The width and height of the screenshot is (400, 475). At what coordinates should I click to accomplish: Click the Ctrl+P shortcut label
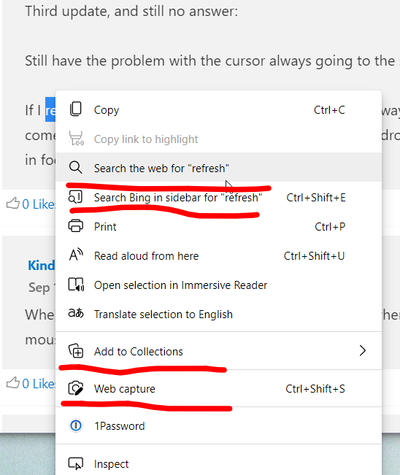coord(330,227)
